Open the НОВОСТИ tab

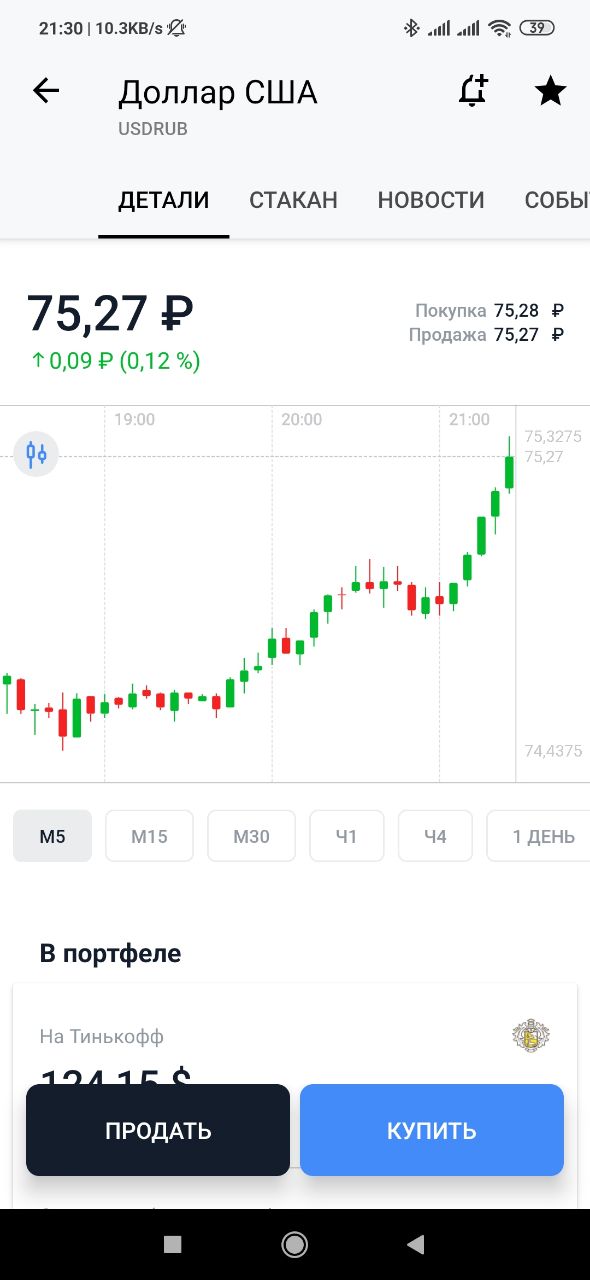coord(431,200)
